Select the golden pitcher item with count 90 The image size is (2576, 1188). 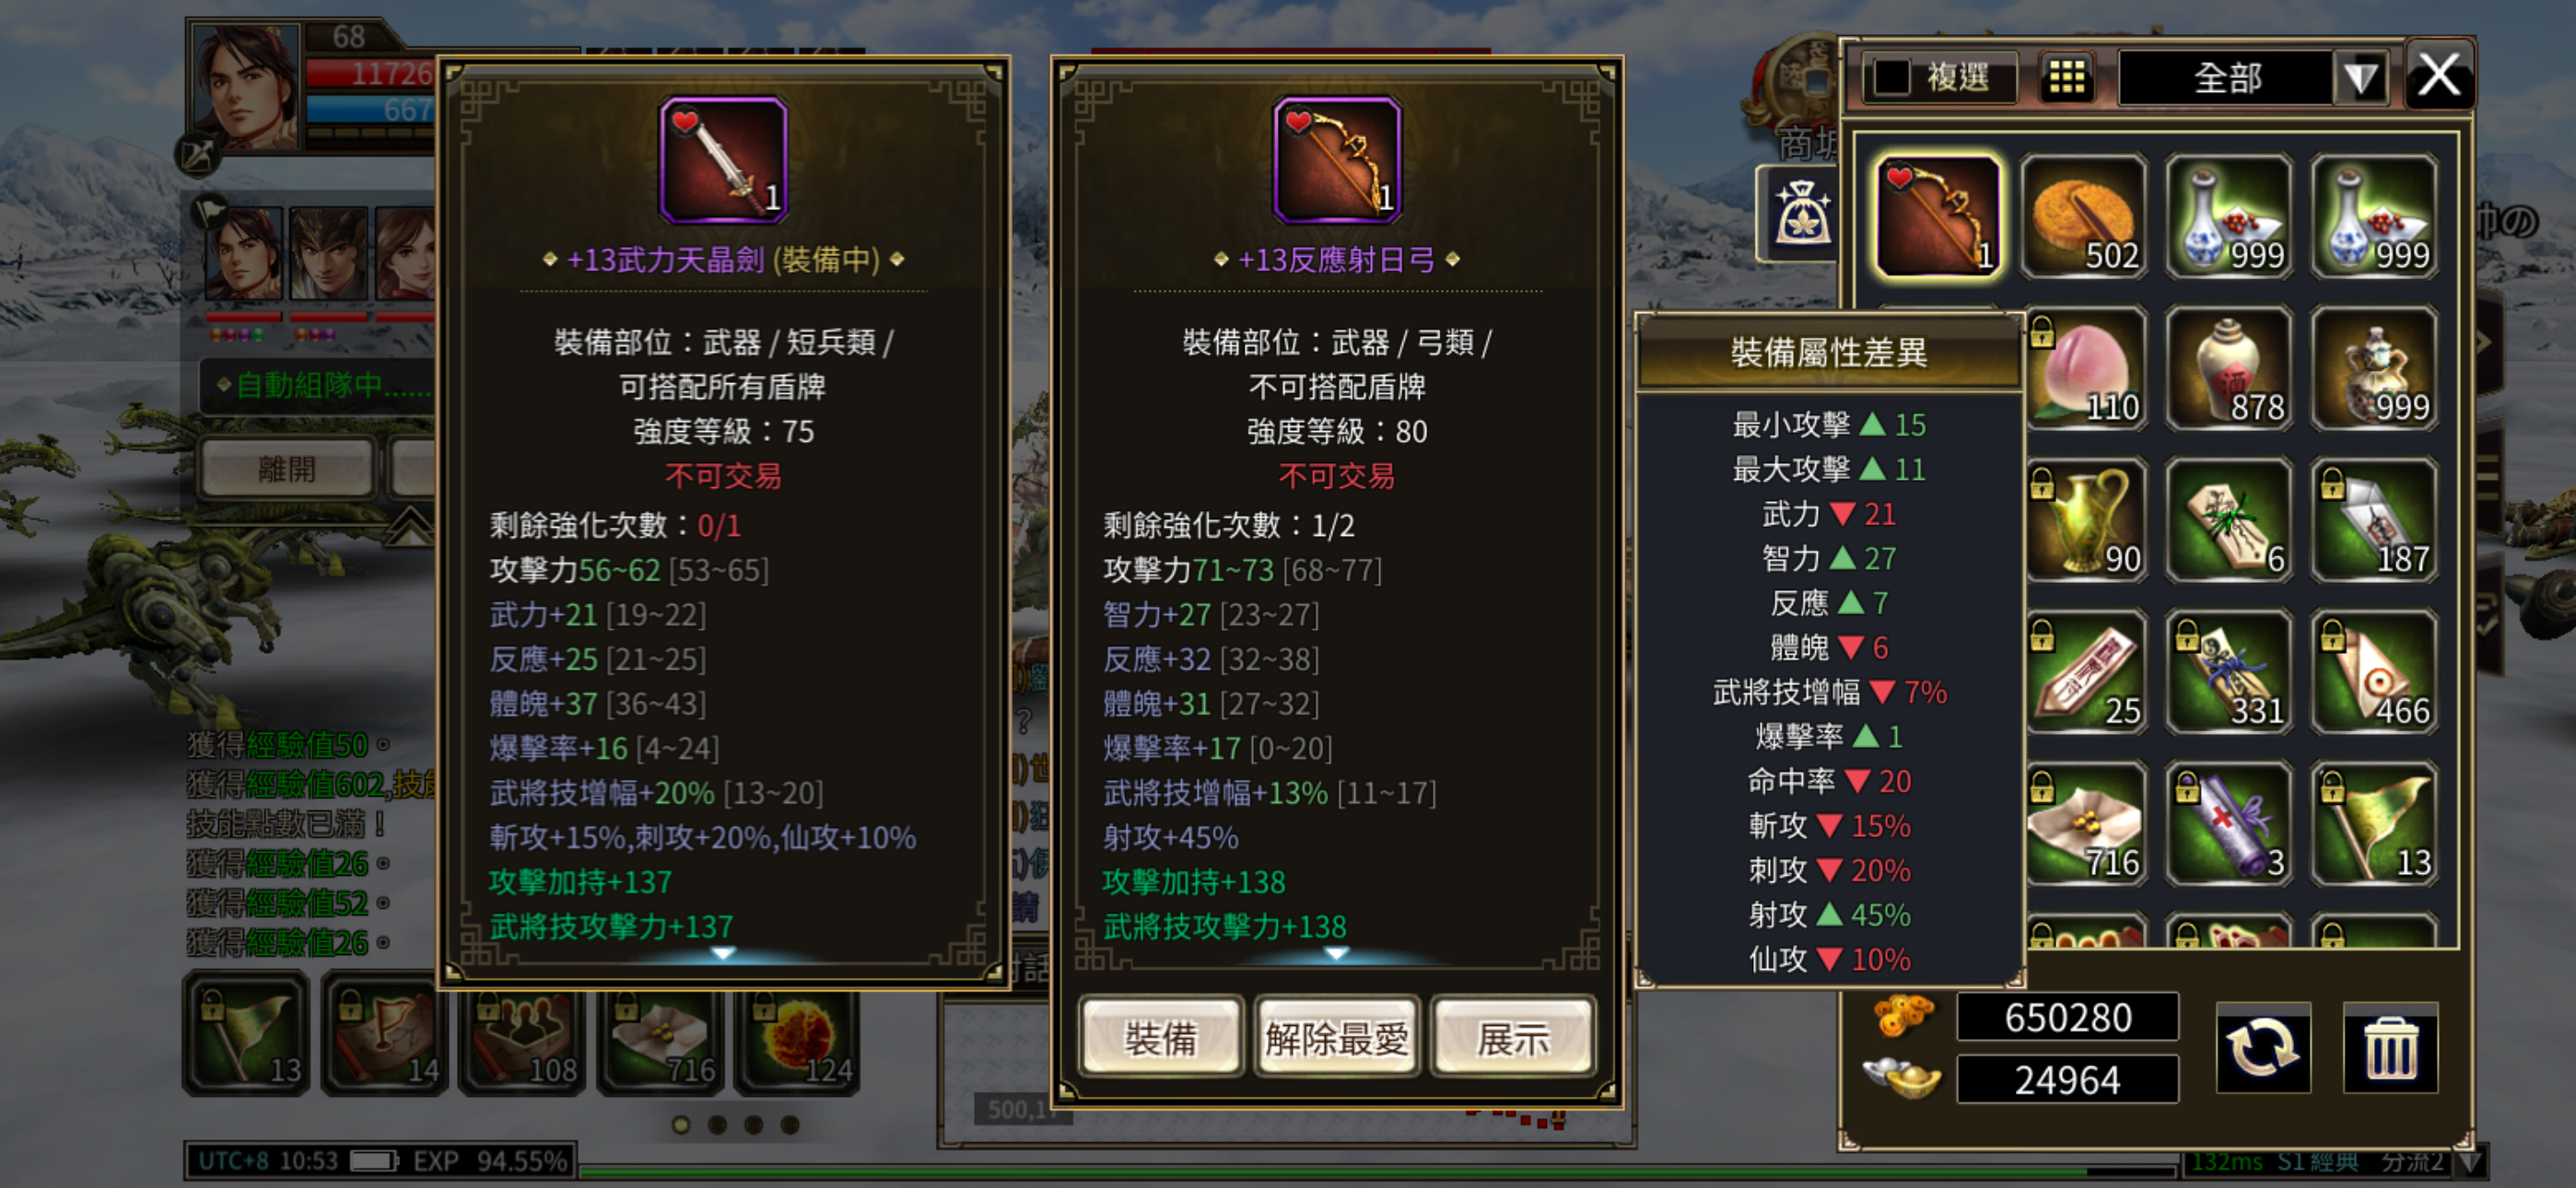(2087, 520)
